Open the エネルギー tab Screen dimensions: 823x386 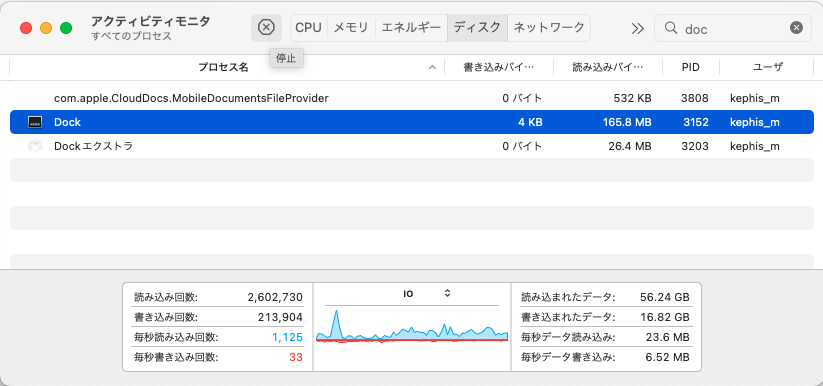coord(411,27)
